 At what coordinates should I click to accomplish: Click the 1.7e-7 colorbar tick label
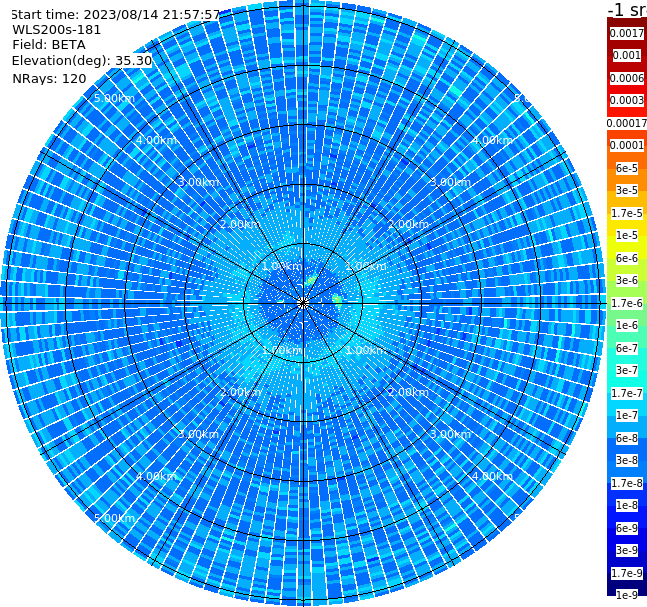click(x=627, y=393)
